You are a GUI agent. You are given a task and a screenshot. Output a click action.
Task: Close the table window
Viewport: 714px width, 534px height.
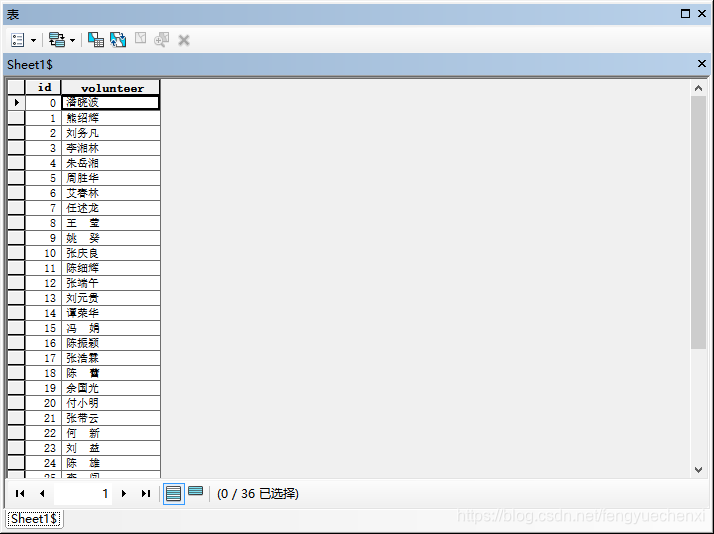point(702,14)
